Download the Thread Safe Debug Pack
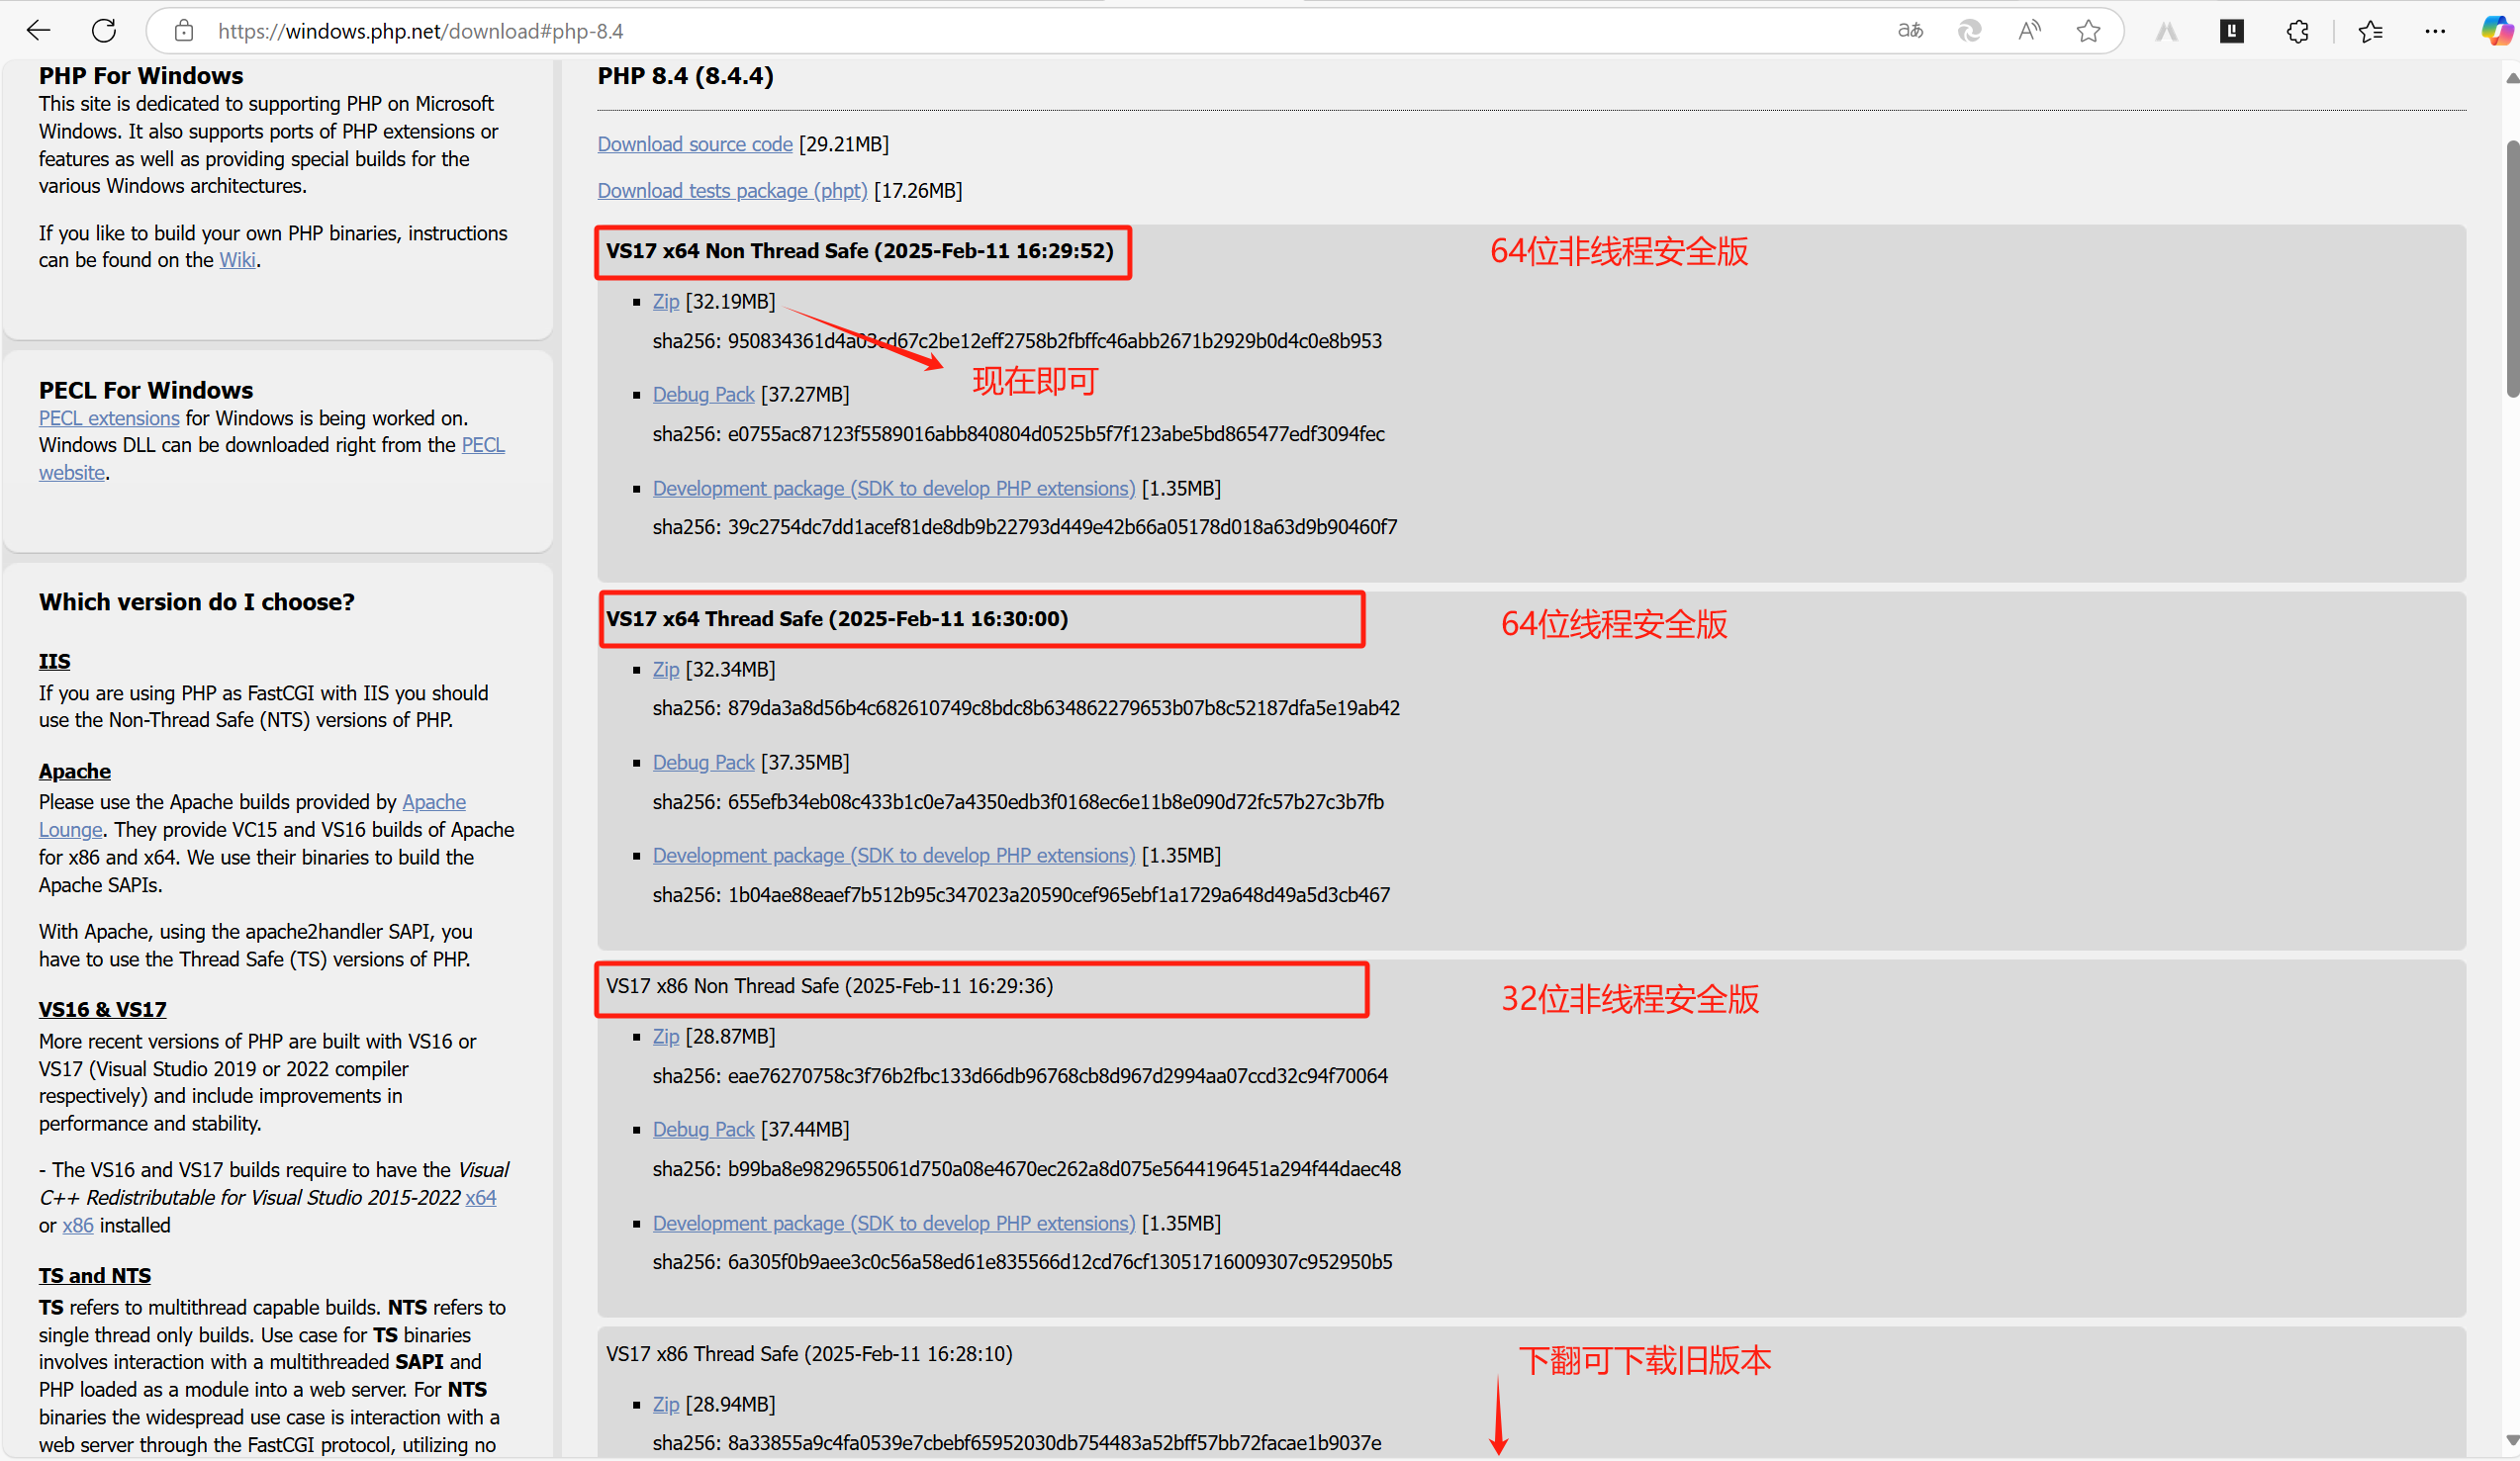This screenshot has height=1461, width=2520. 703,761
